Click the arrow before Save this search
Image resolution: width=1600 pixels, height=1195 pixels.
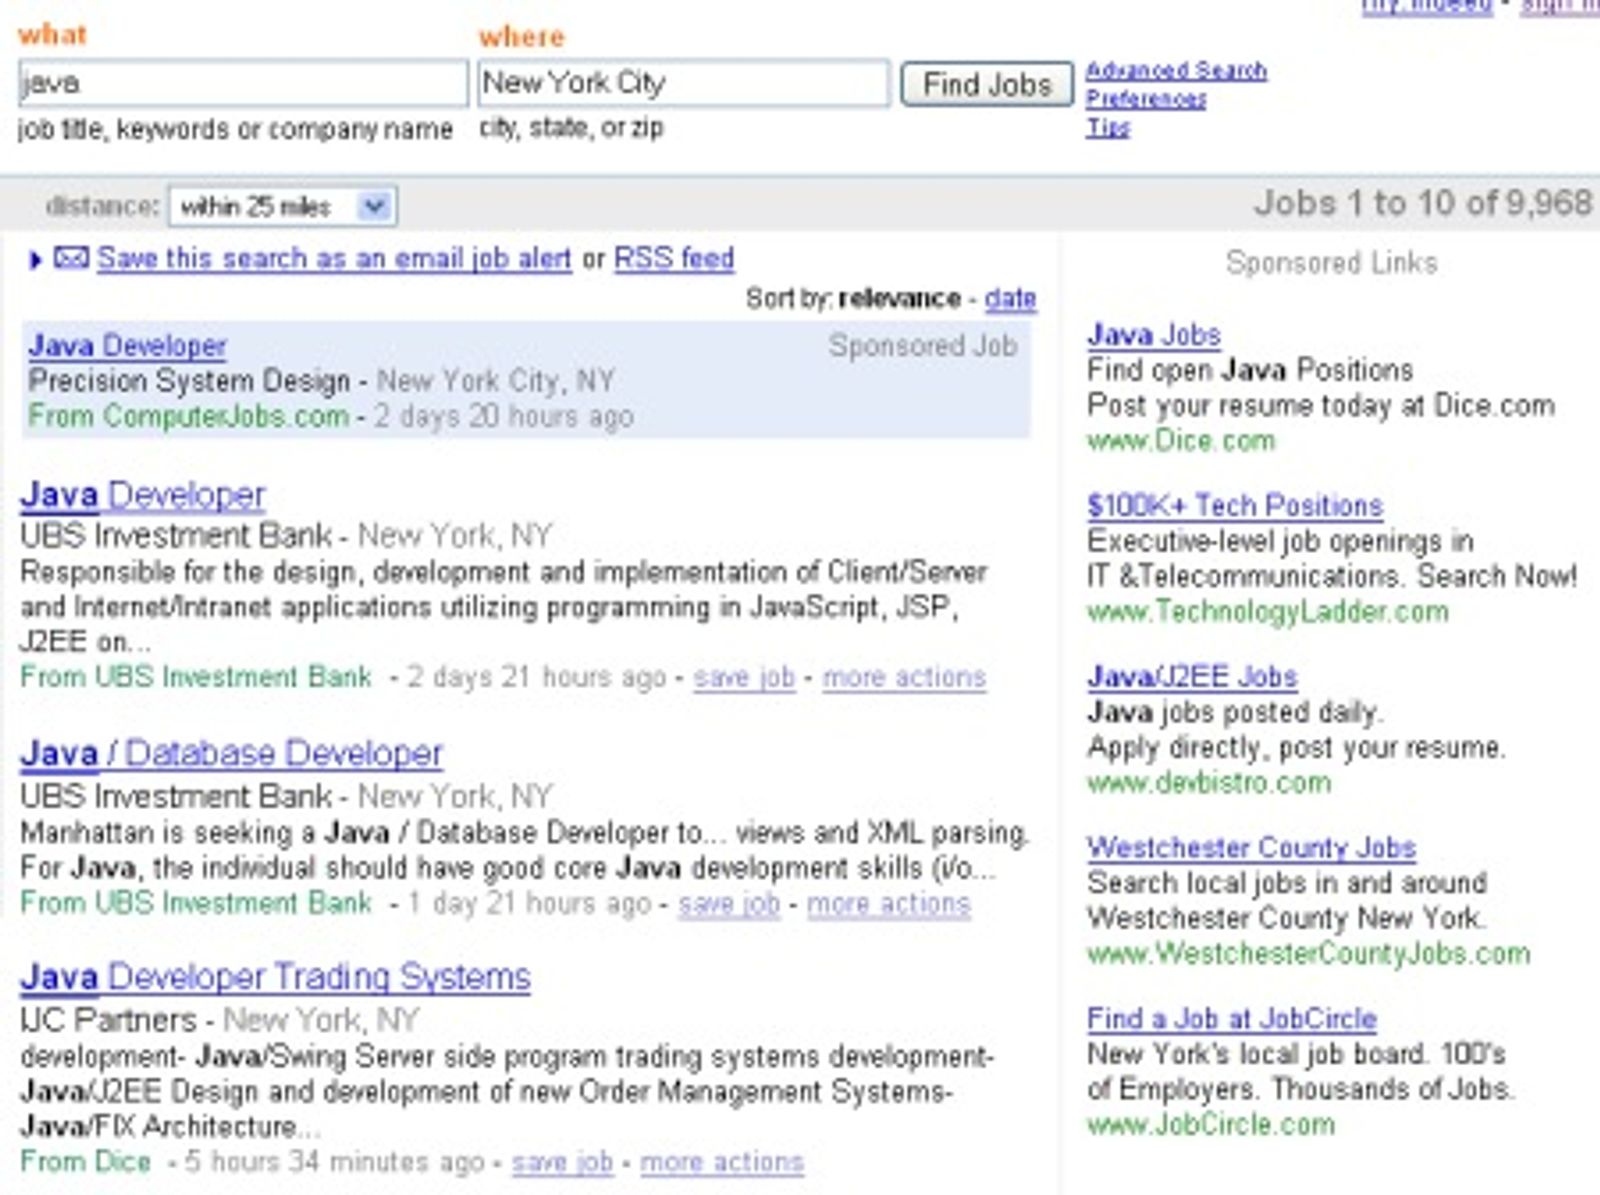point(35,260)
